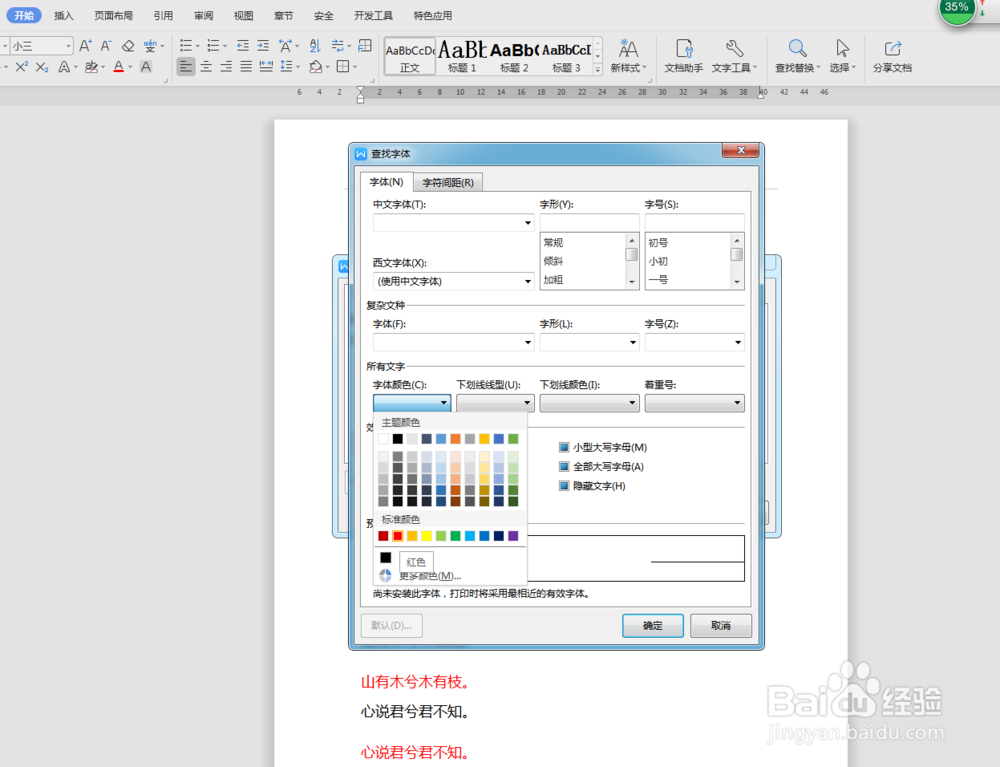1000x767 pixels.
Task: Select the center alignment icon
Action: [204, 67]
